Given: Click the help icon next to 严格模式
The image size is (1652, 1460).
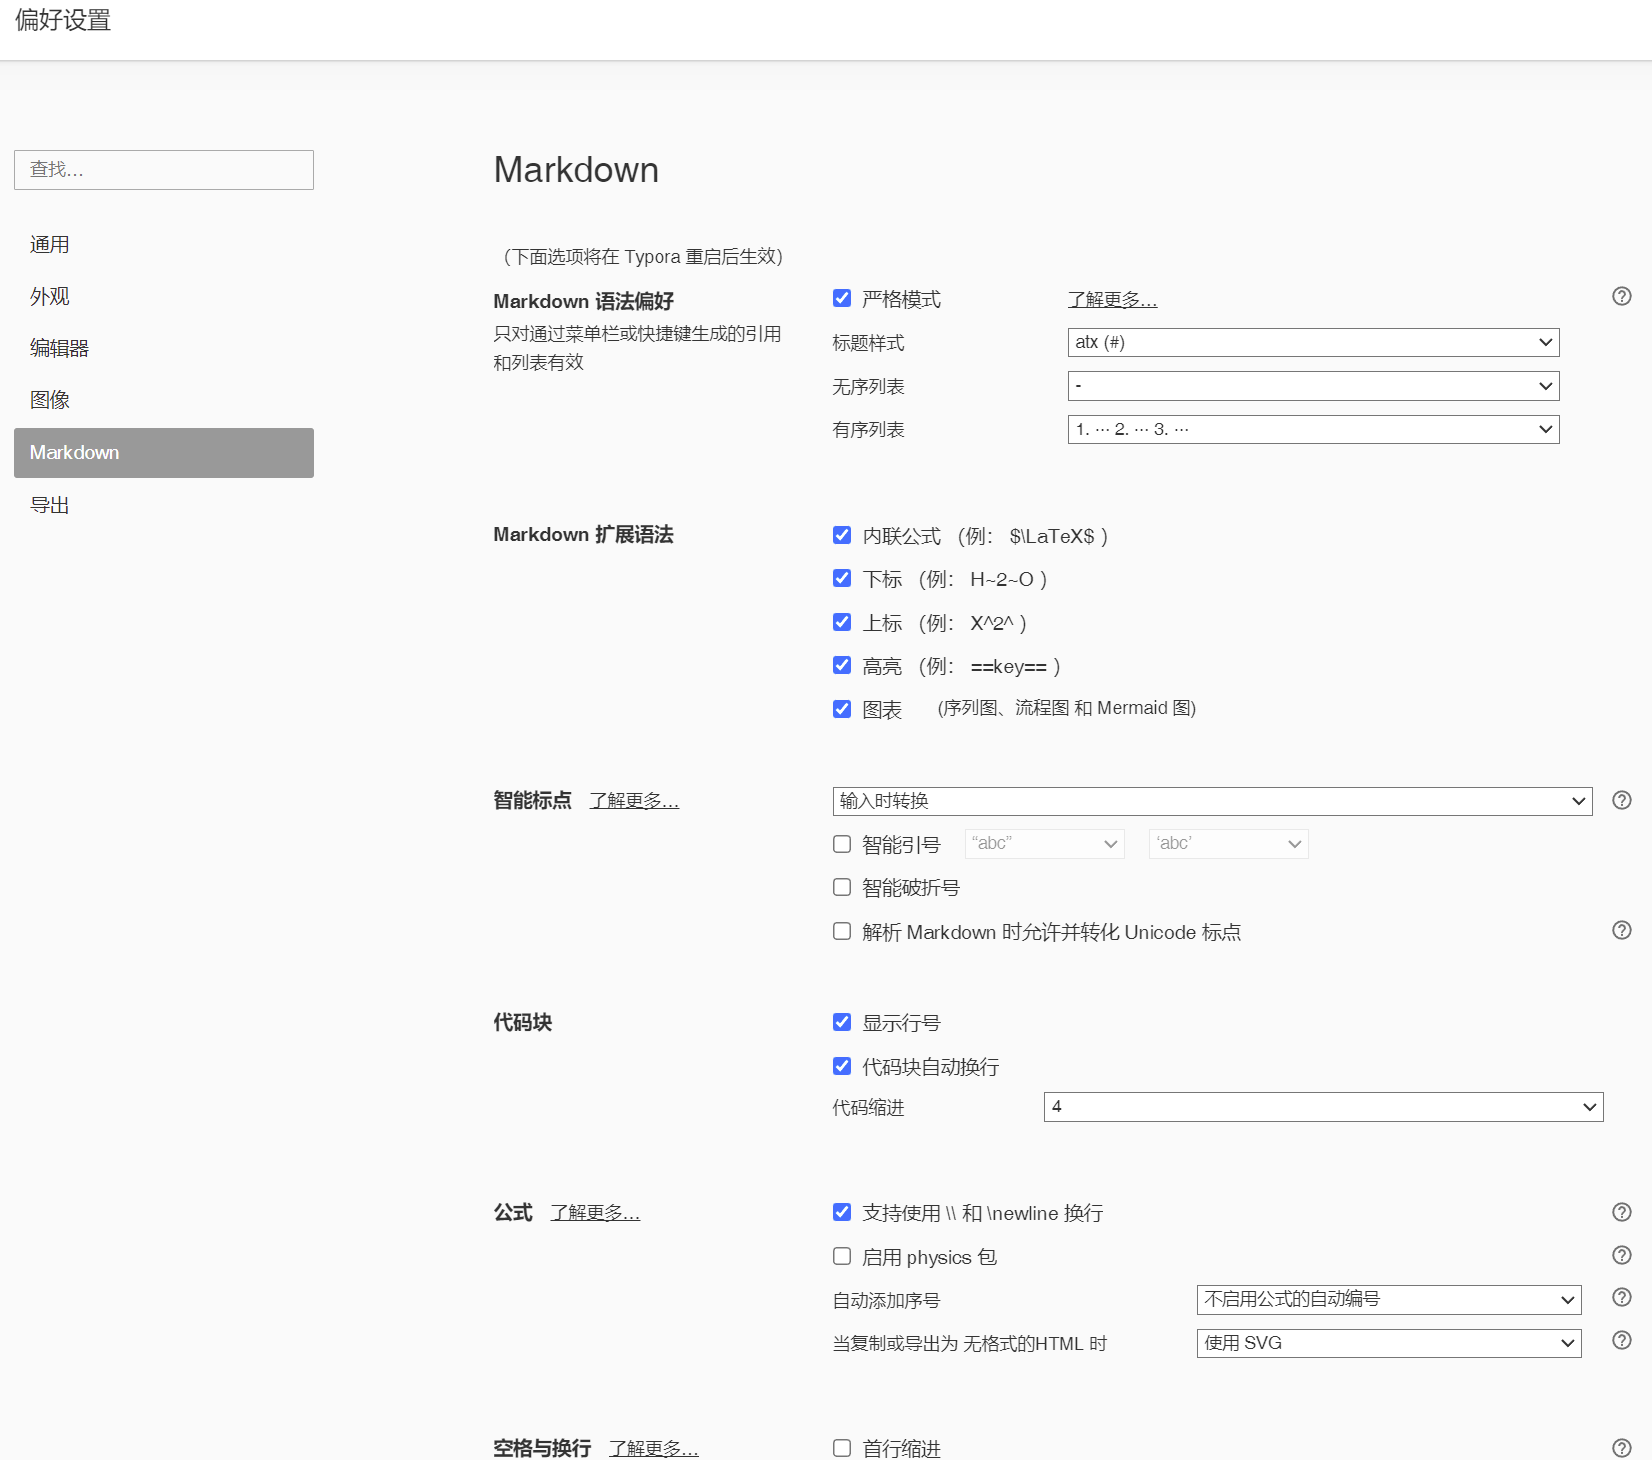Looking at the screenshot, I should [1621, 296].
